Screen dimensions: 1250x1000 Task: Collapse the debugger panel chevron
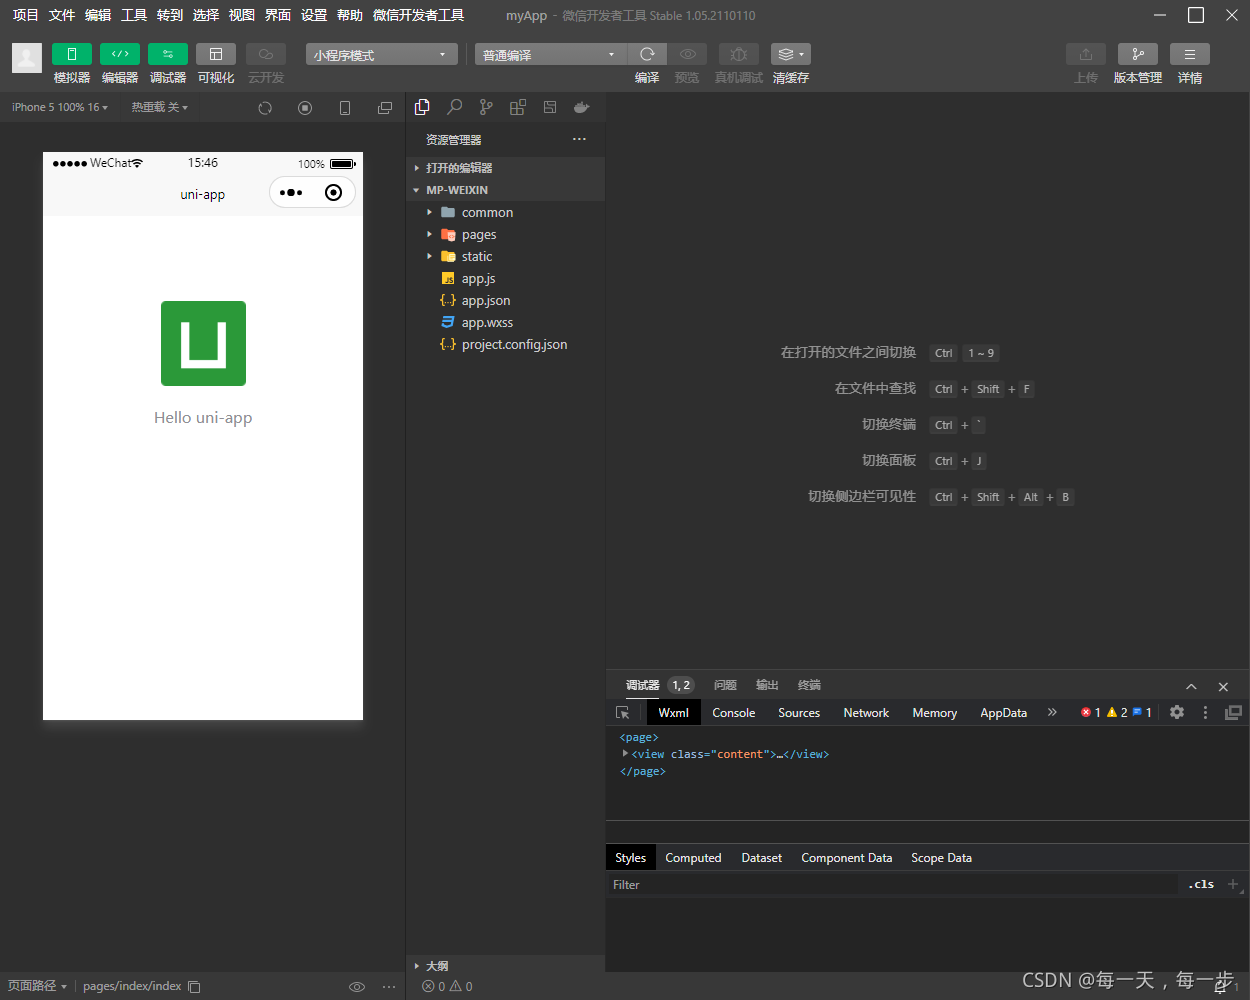click(1191, 686)
